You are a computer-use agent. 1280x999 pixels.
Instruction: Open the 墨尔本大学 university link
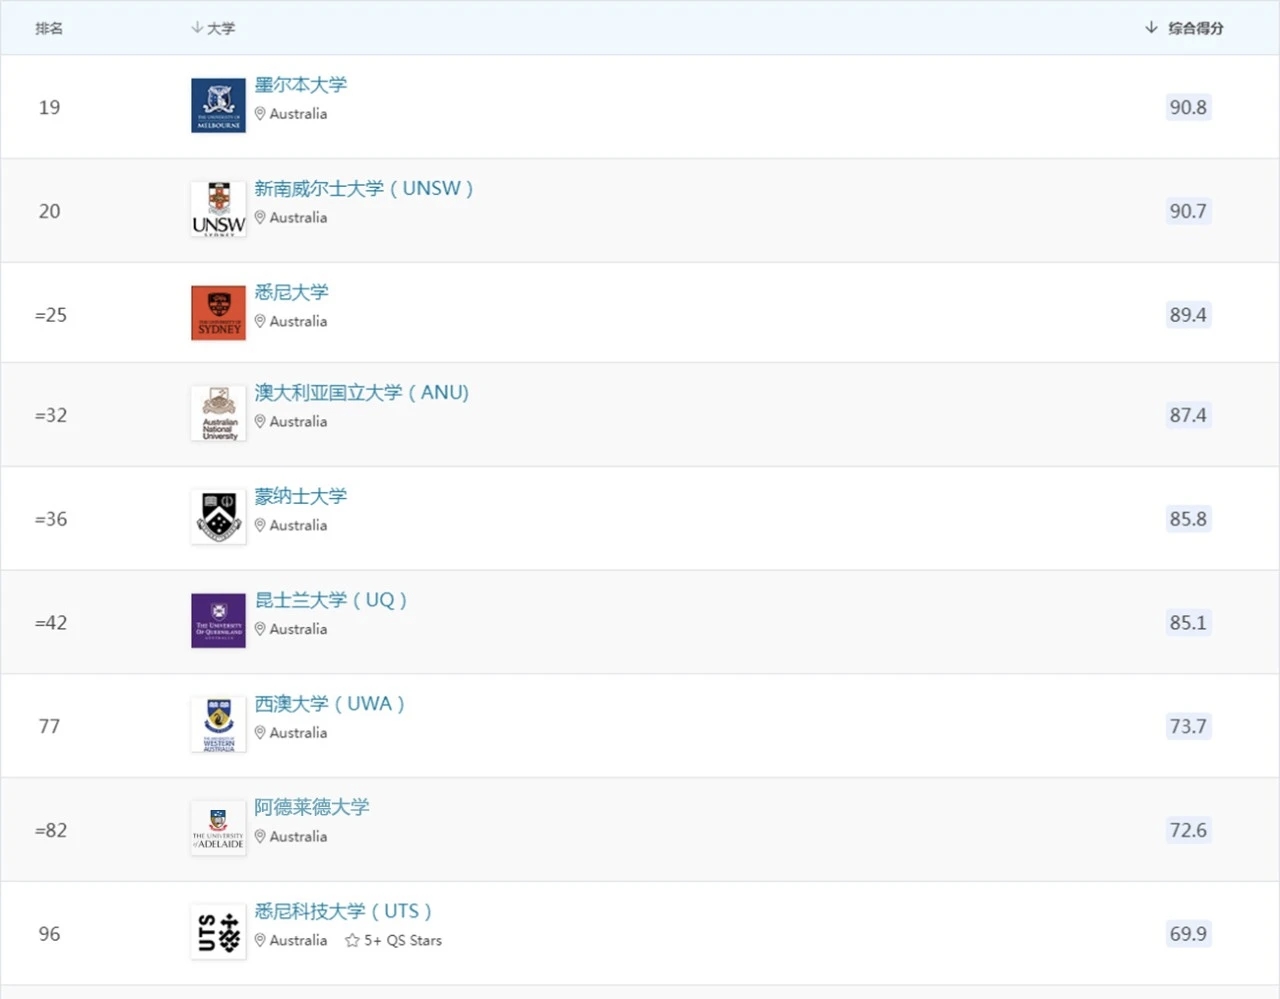coord(301,85)
